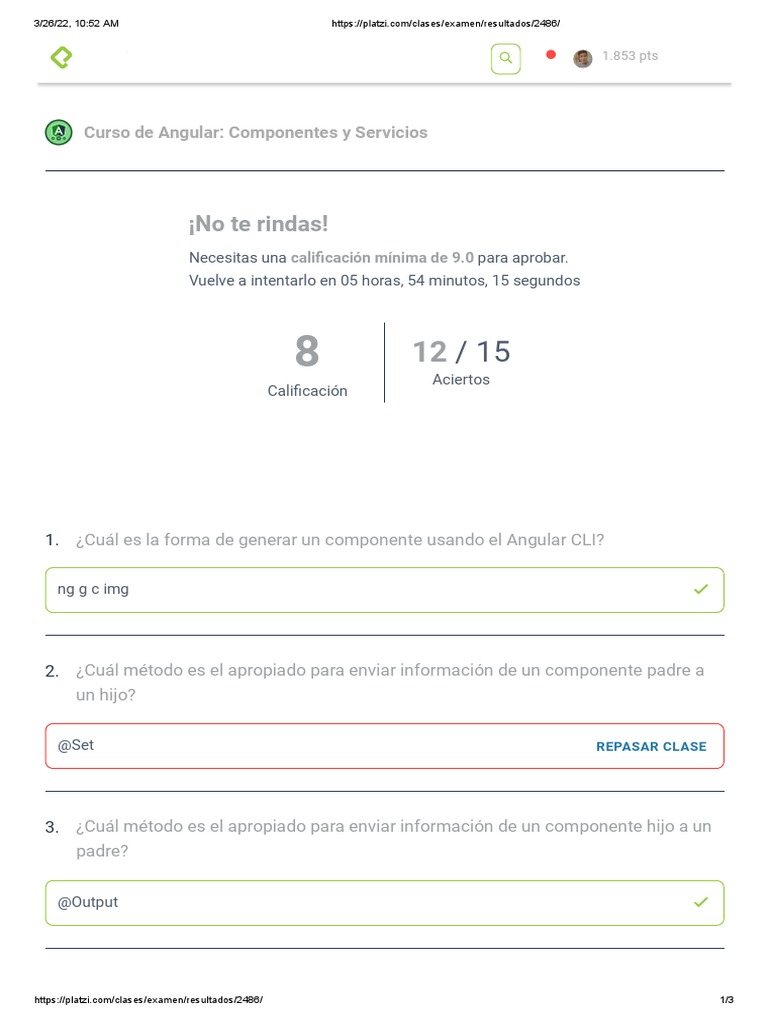This screenshot has width=768, height=1024.
Task: Open the user profile avatar
Action: coord(582,58)
